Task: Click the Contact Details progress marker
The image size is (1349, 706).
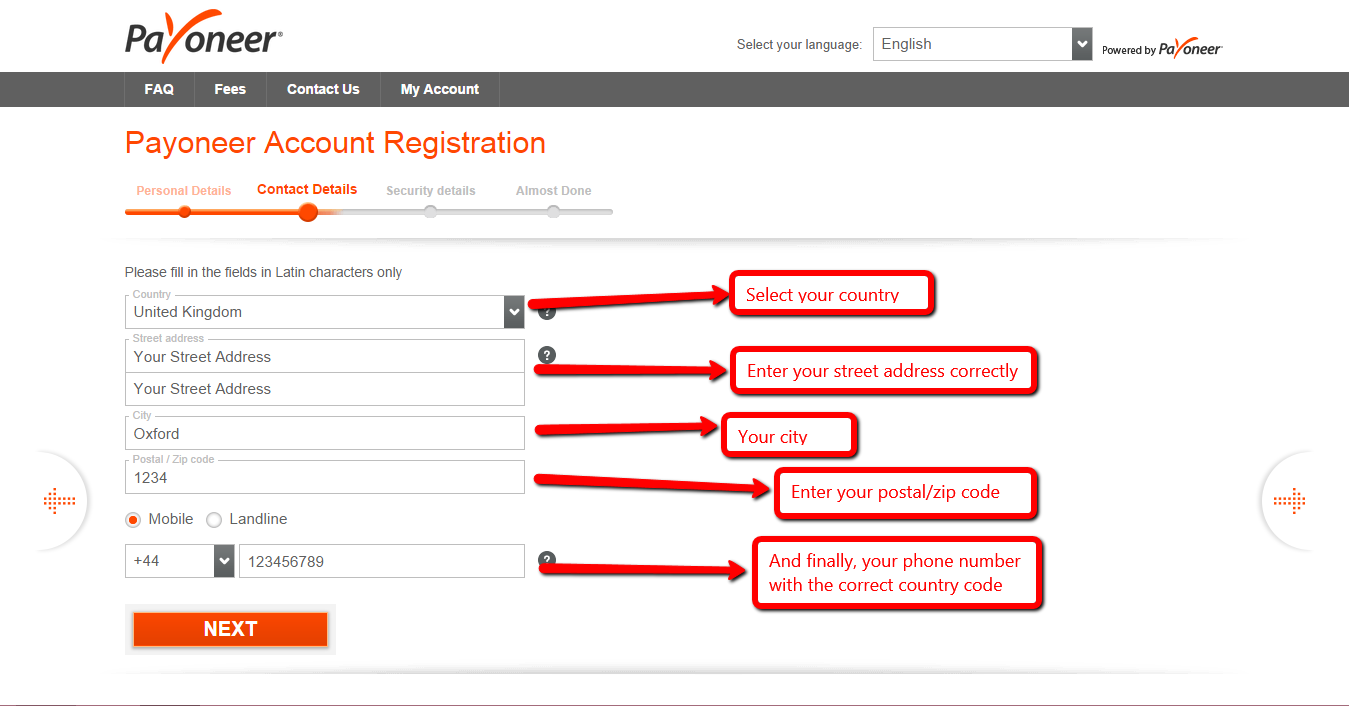Action: (x=307, y=212)
